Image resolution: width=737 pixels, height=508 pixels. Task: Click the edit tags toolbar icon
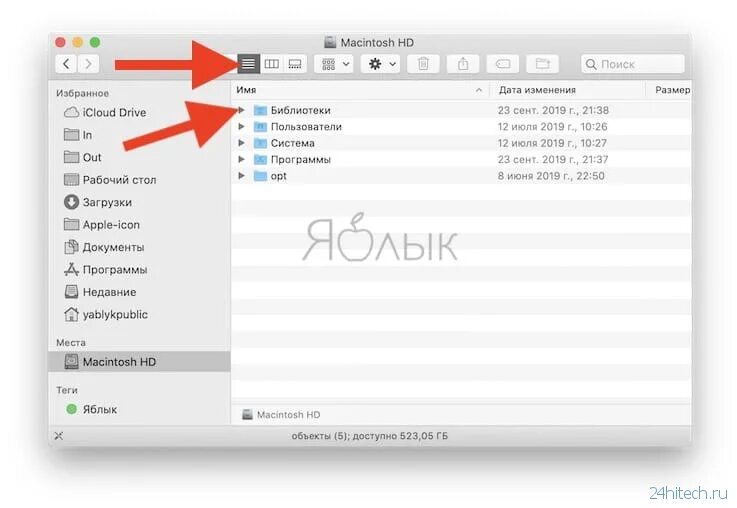[502, 64]
